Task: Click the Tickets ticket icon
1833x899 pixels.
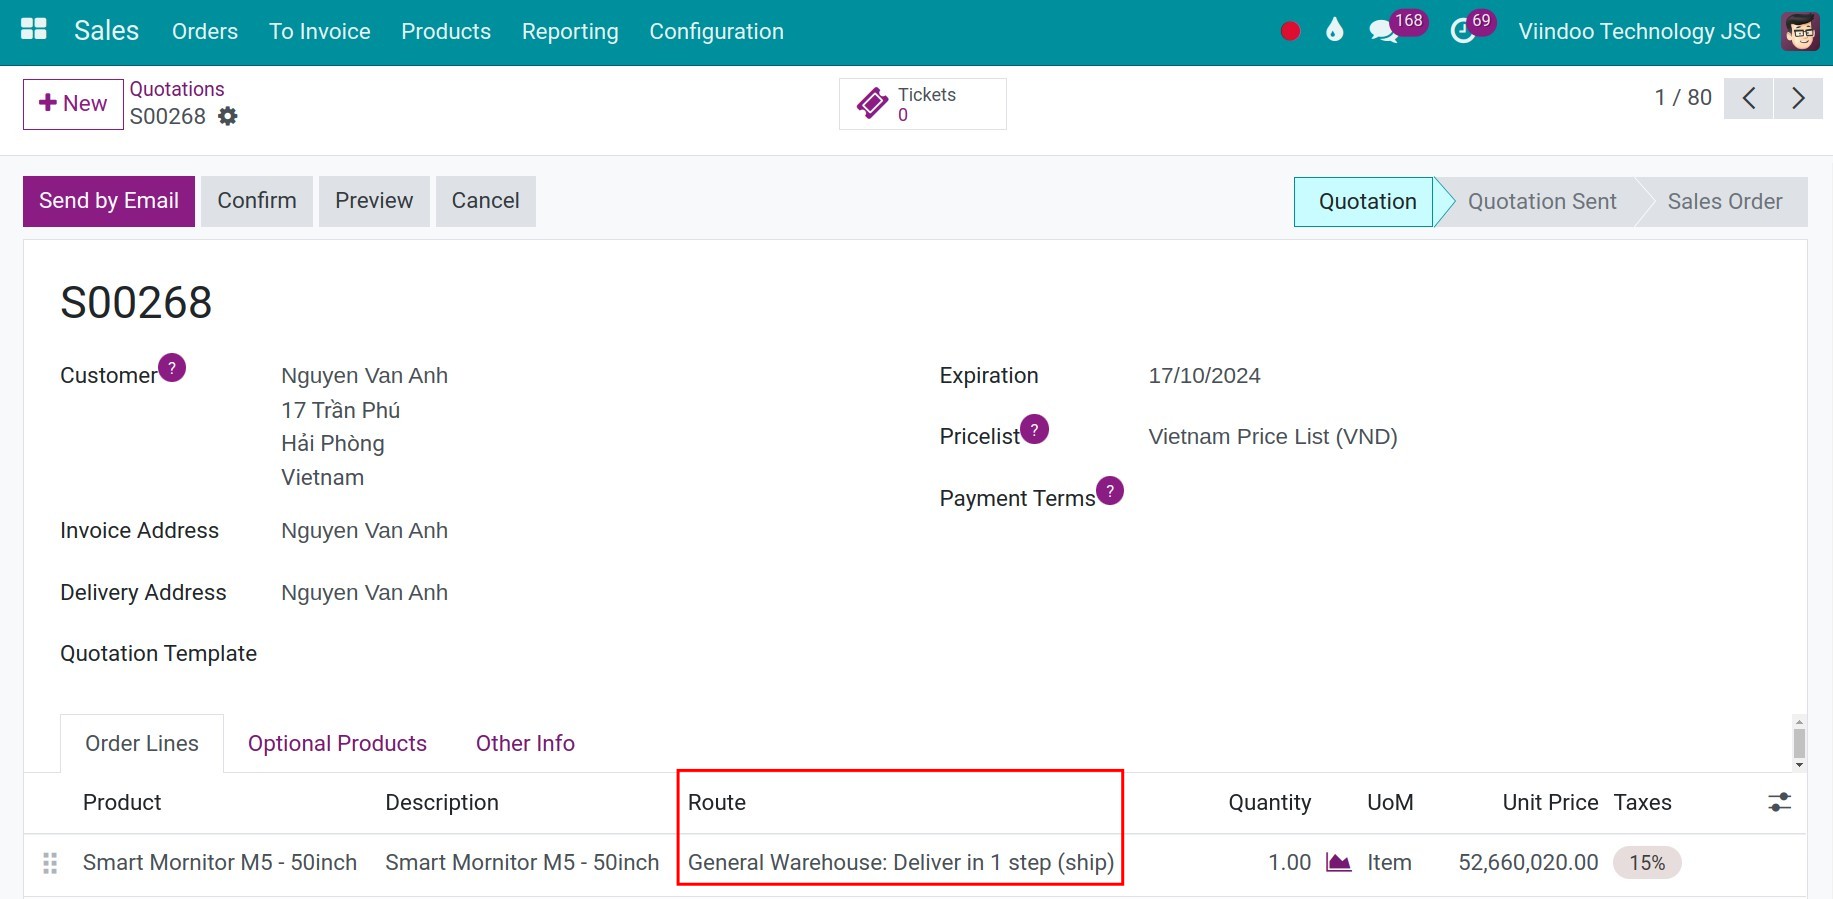Action: (x=872, y=103)
